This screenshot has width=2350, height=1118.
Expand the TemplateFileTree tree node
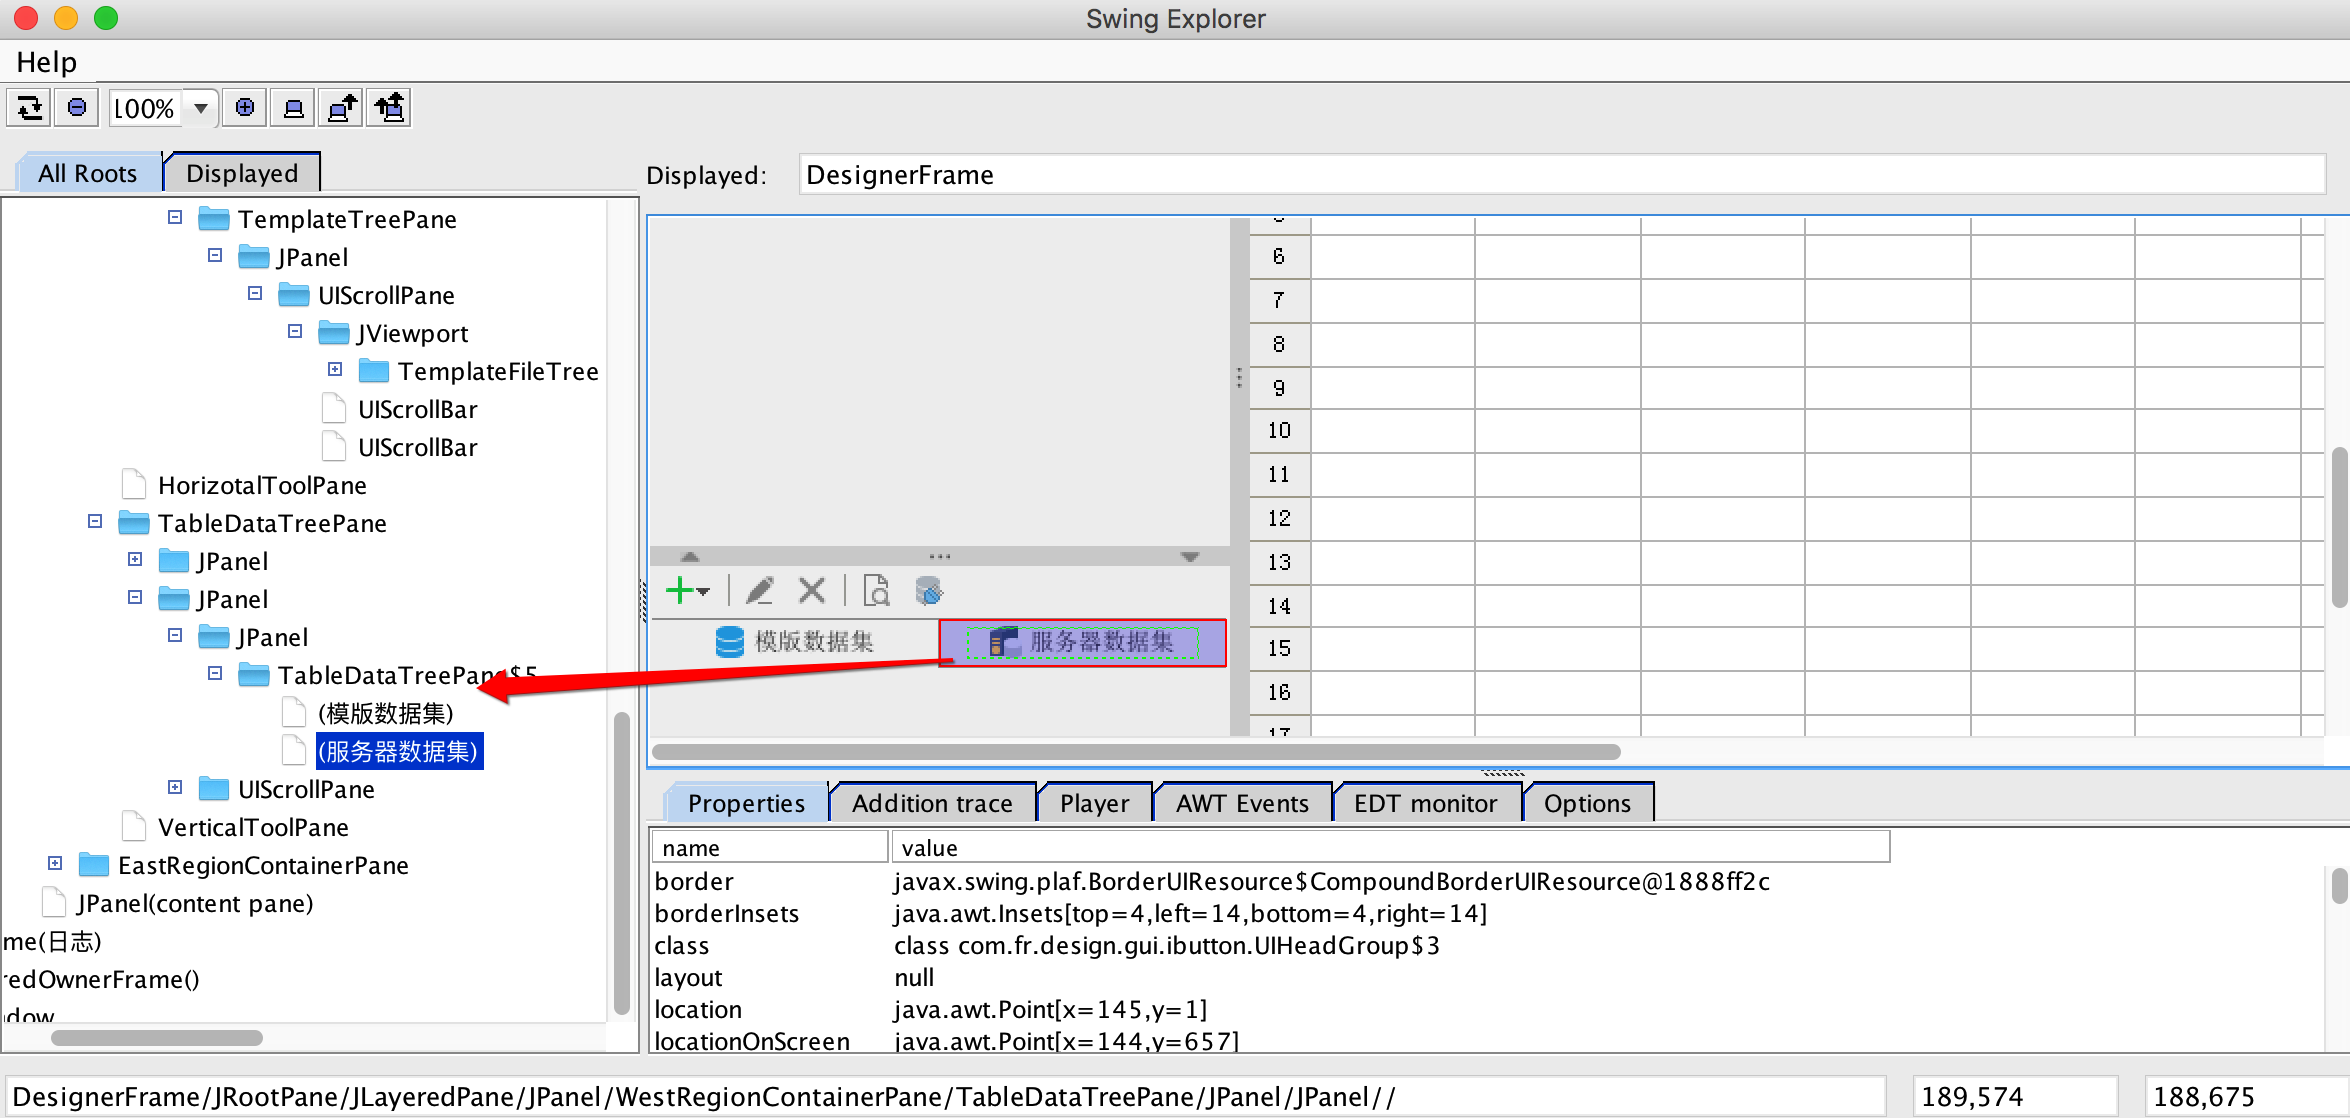tap(335, 369)
